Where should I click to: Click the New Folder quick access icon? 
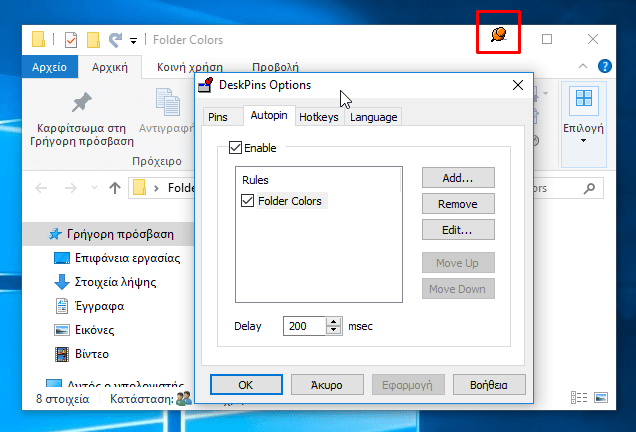(x=93, y=40)
